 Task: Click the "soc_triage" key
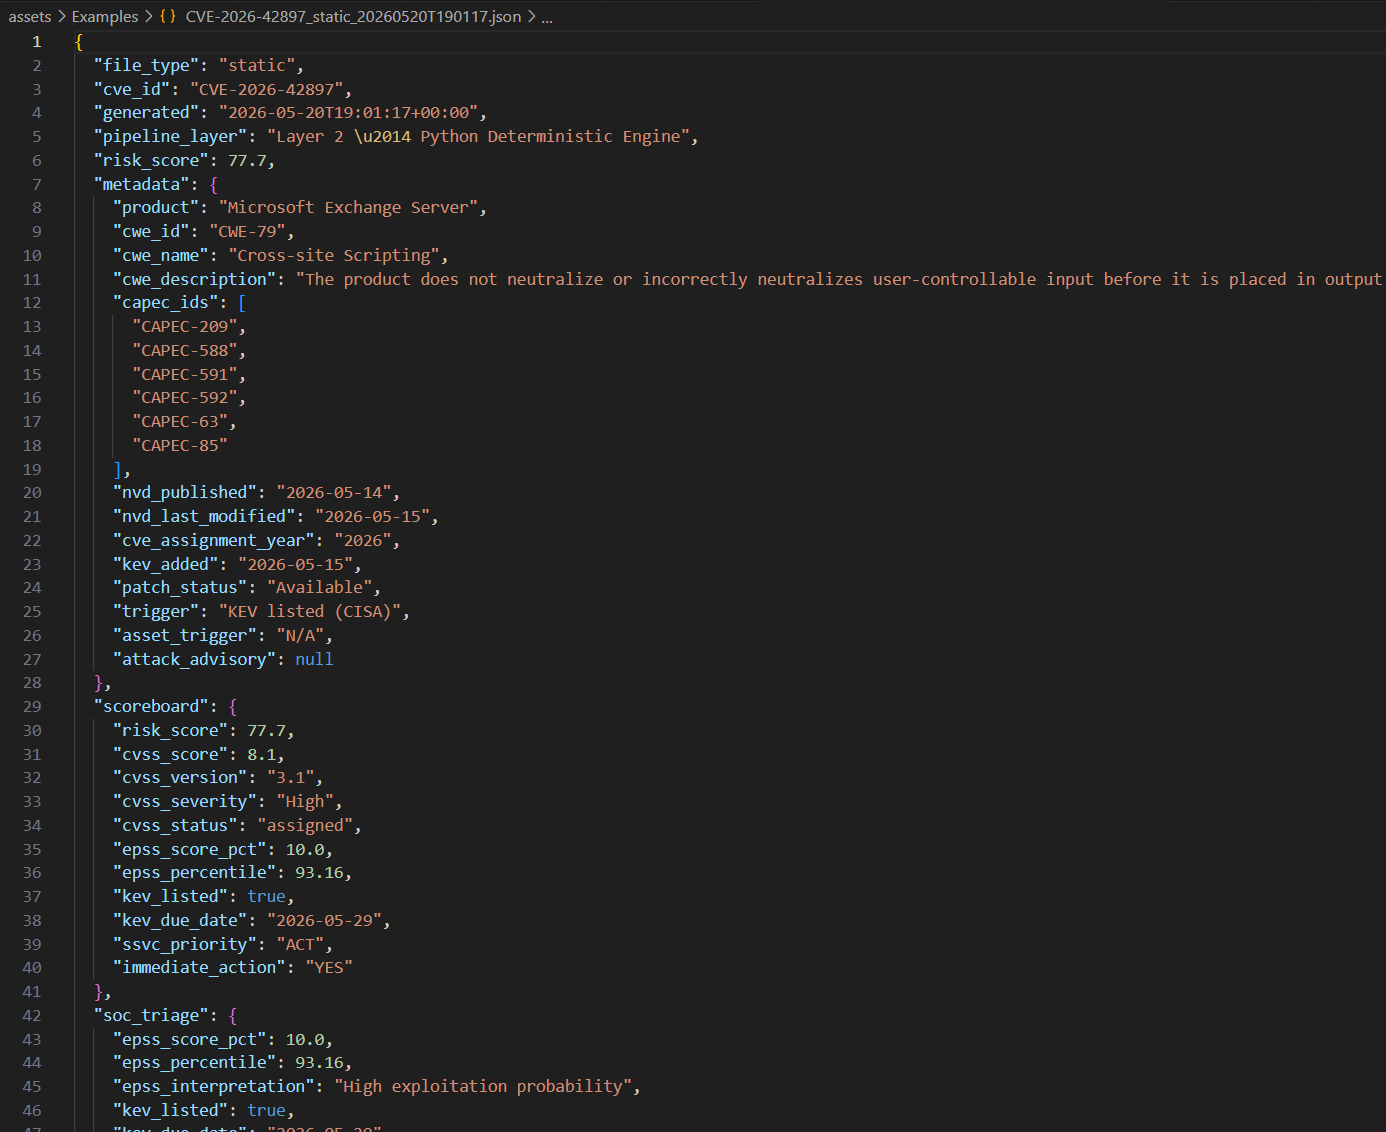(152, 1015)
